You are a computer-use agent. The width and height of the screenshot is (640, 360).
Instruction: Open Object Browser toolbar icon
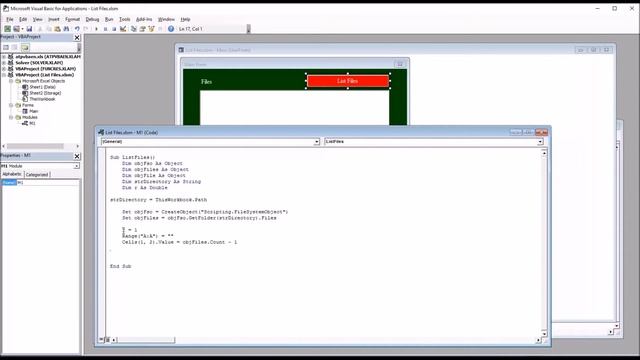point(151,29)
